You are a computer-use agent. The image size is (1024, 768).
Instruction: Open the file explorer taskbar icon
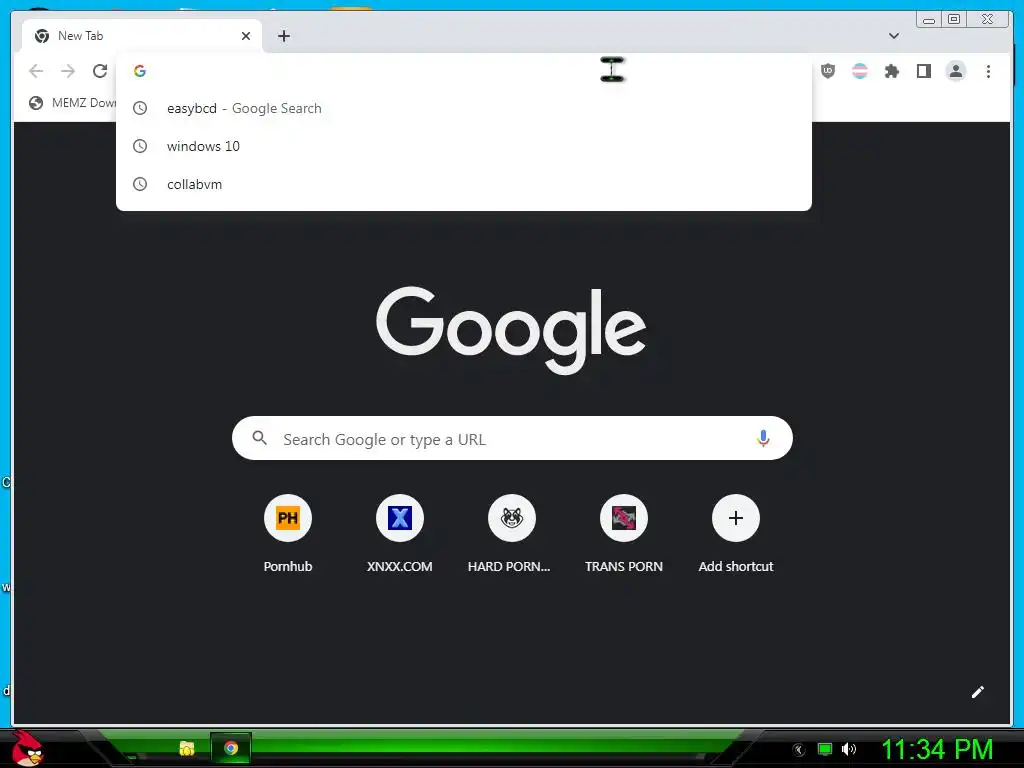(x=187, y=748)
